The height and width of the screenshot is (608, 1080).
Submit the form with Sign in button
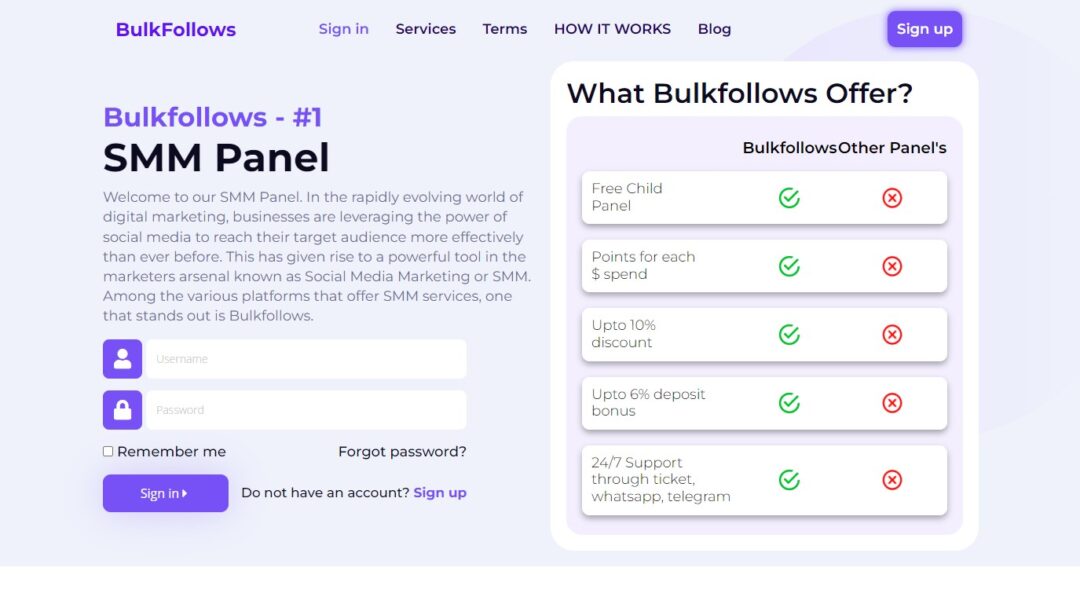[x=165, y=493]
